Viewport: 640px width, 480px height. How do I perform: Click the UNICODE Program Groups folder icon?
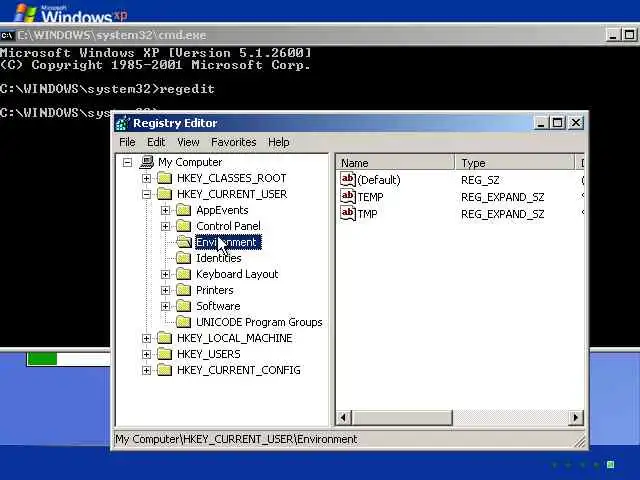184,322
